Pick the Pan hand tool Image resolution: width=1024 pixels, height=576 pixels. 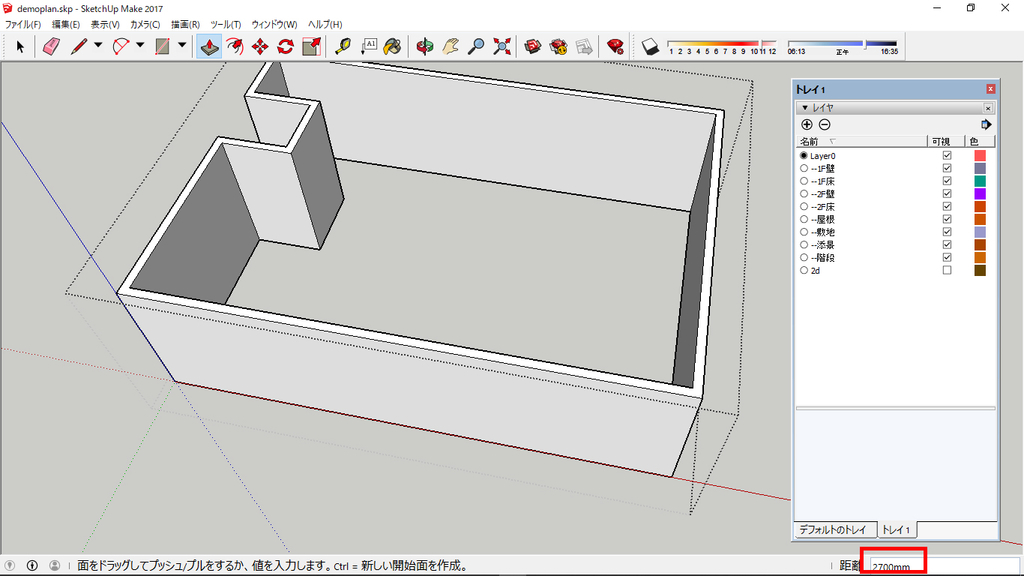451,46
